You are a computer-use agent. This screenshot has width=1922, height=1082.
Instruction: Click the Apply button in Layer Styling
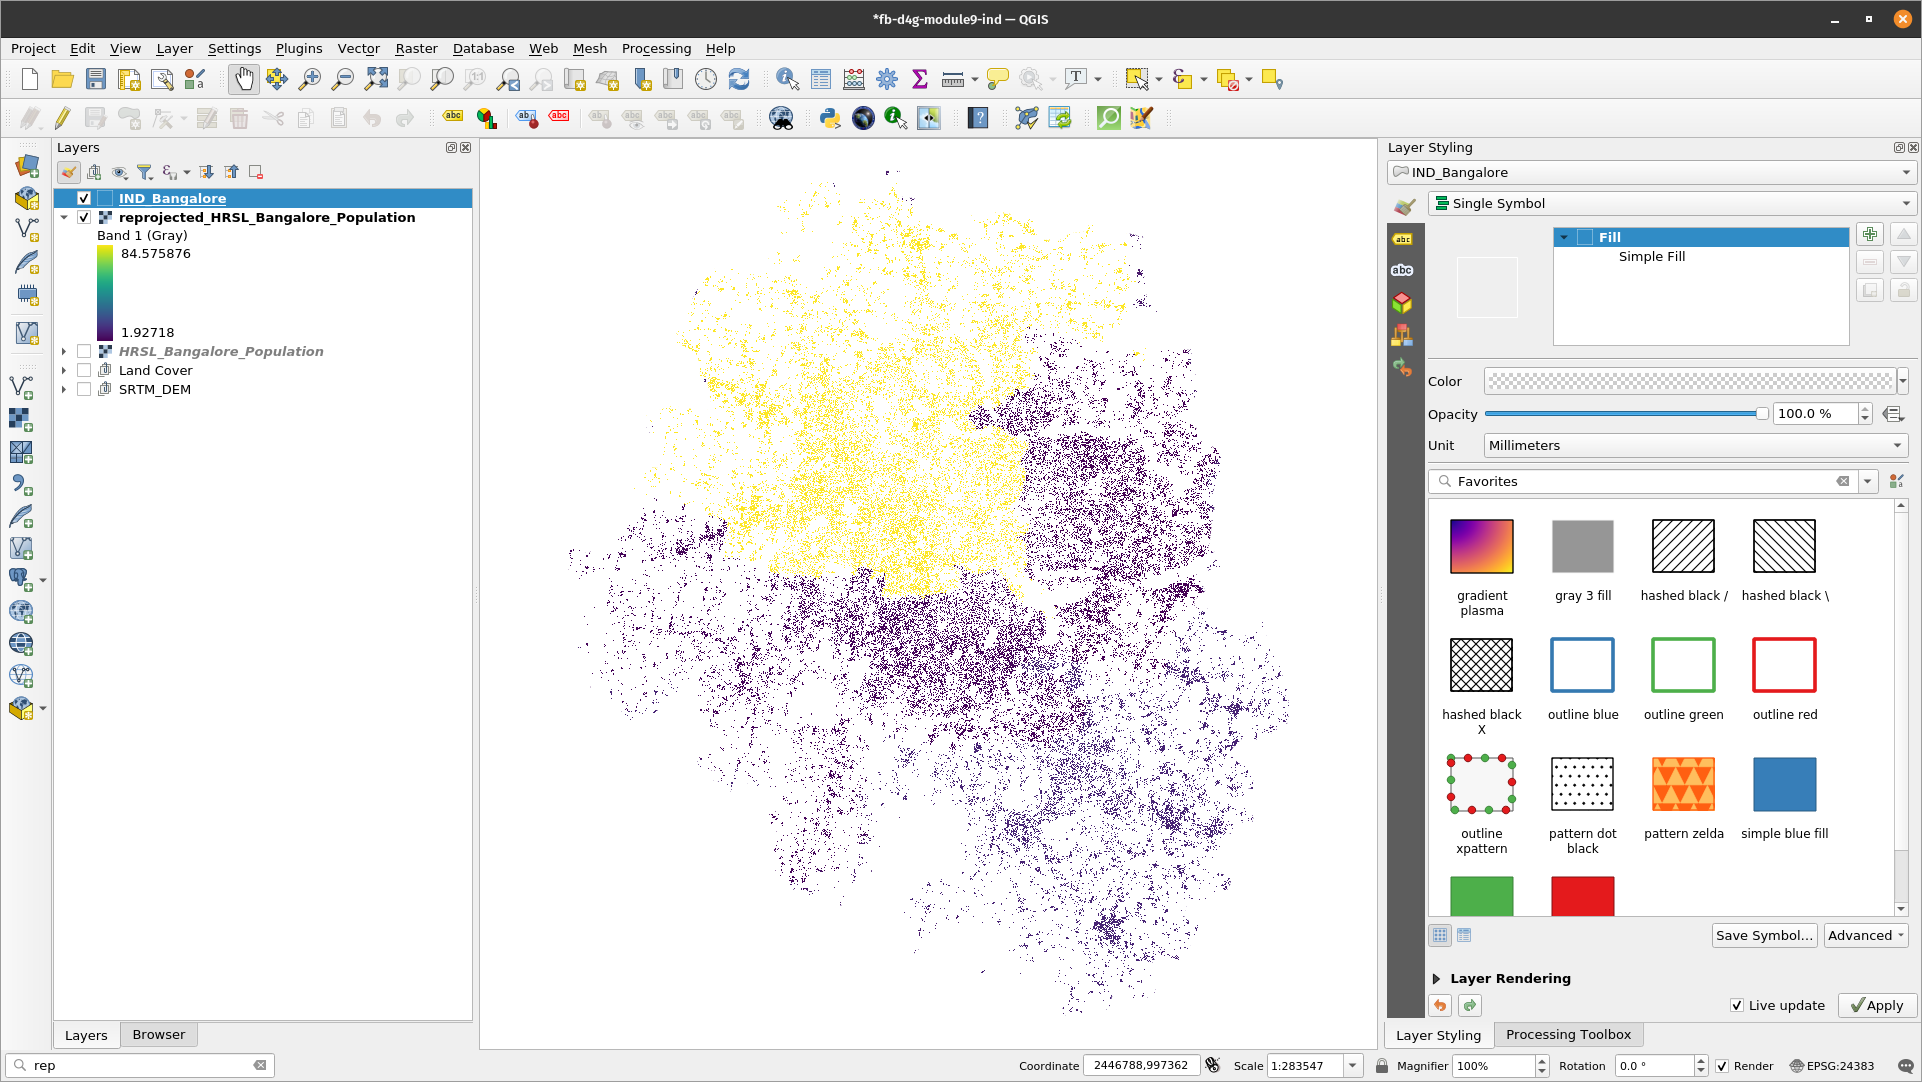point(1874,1005)
